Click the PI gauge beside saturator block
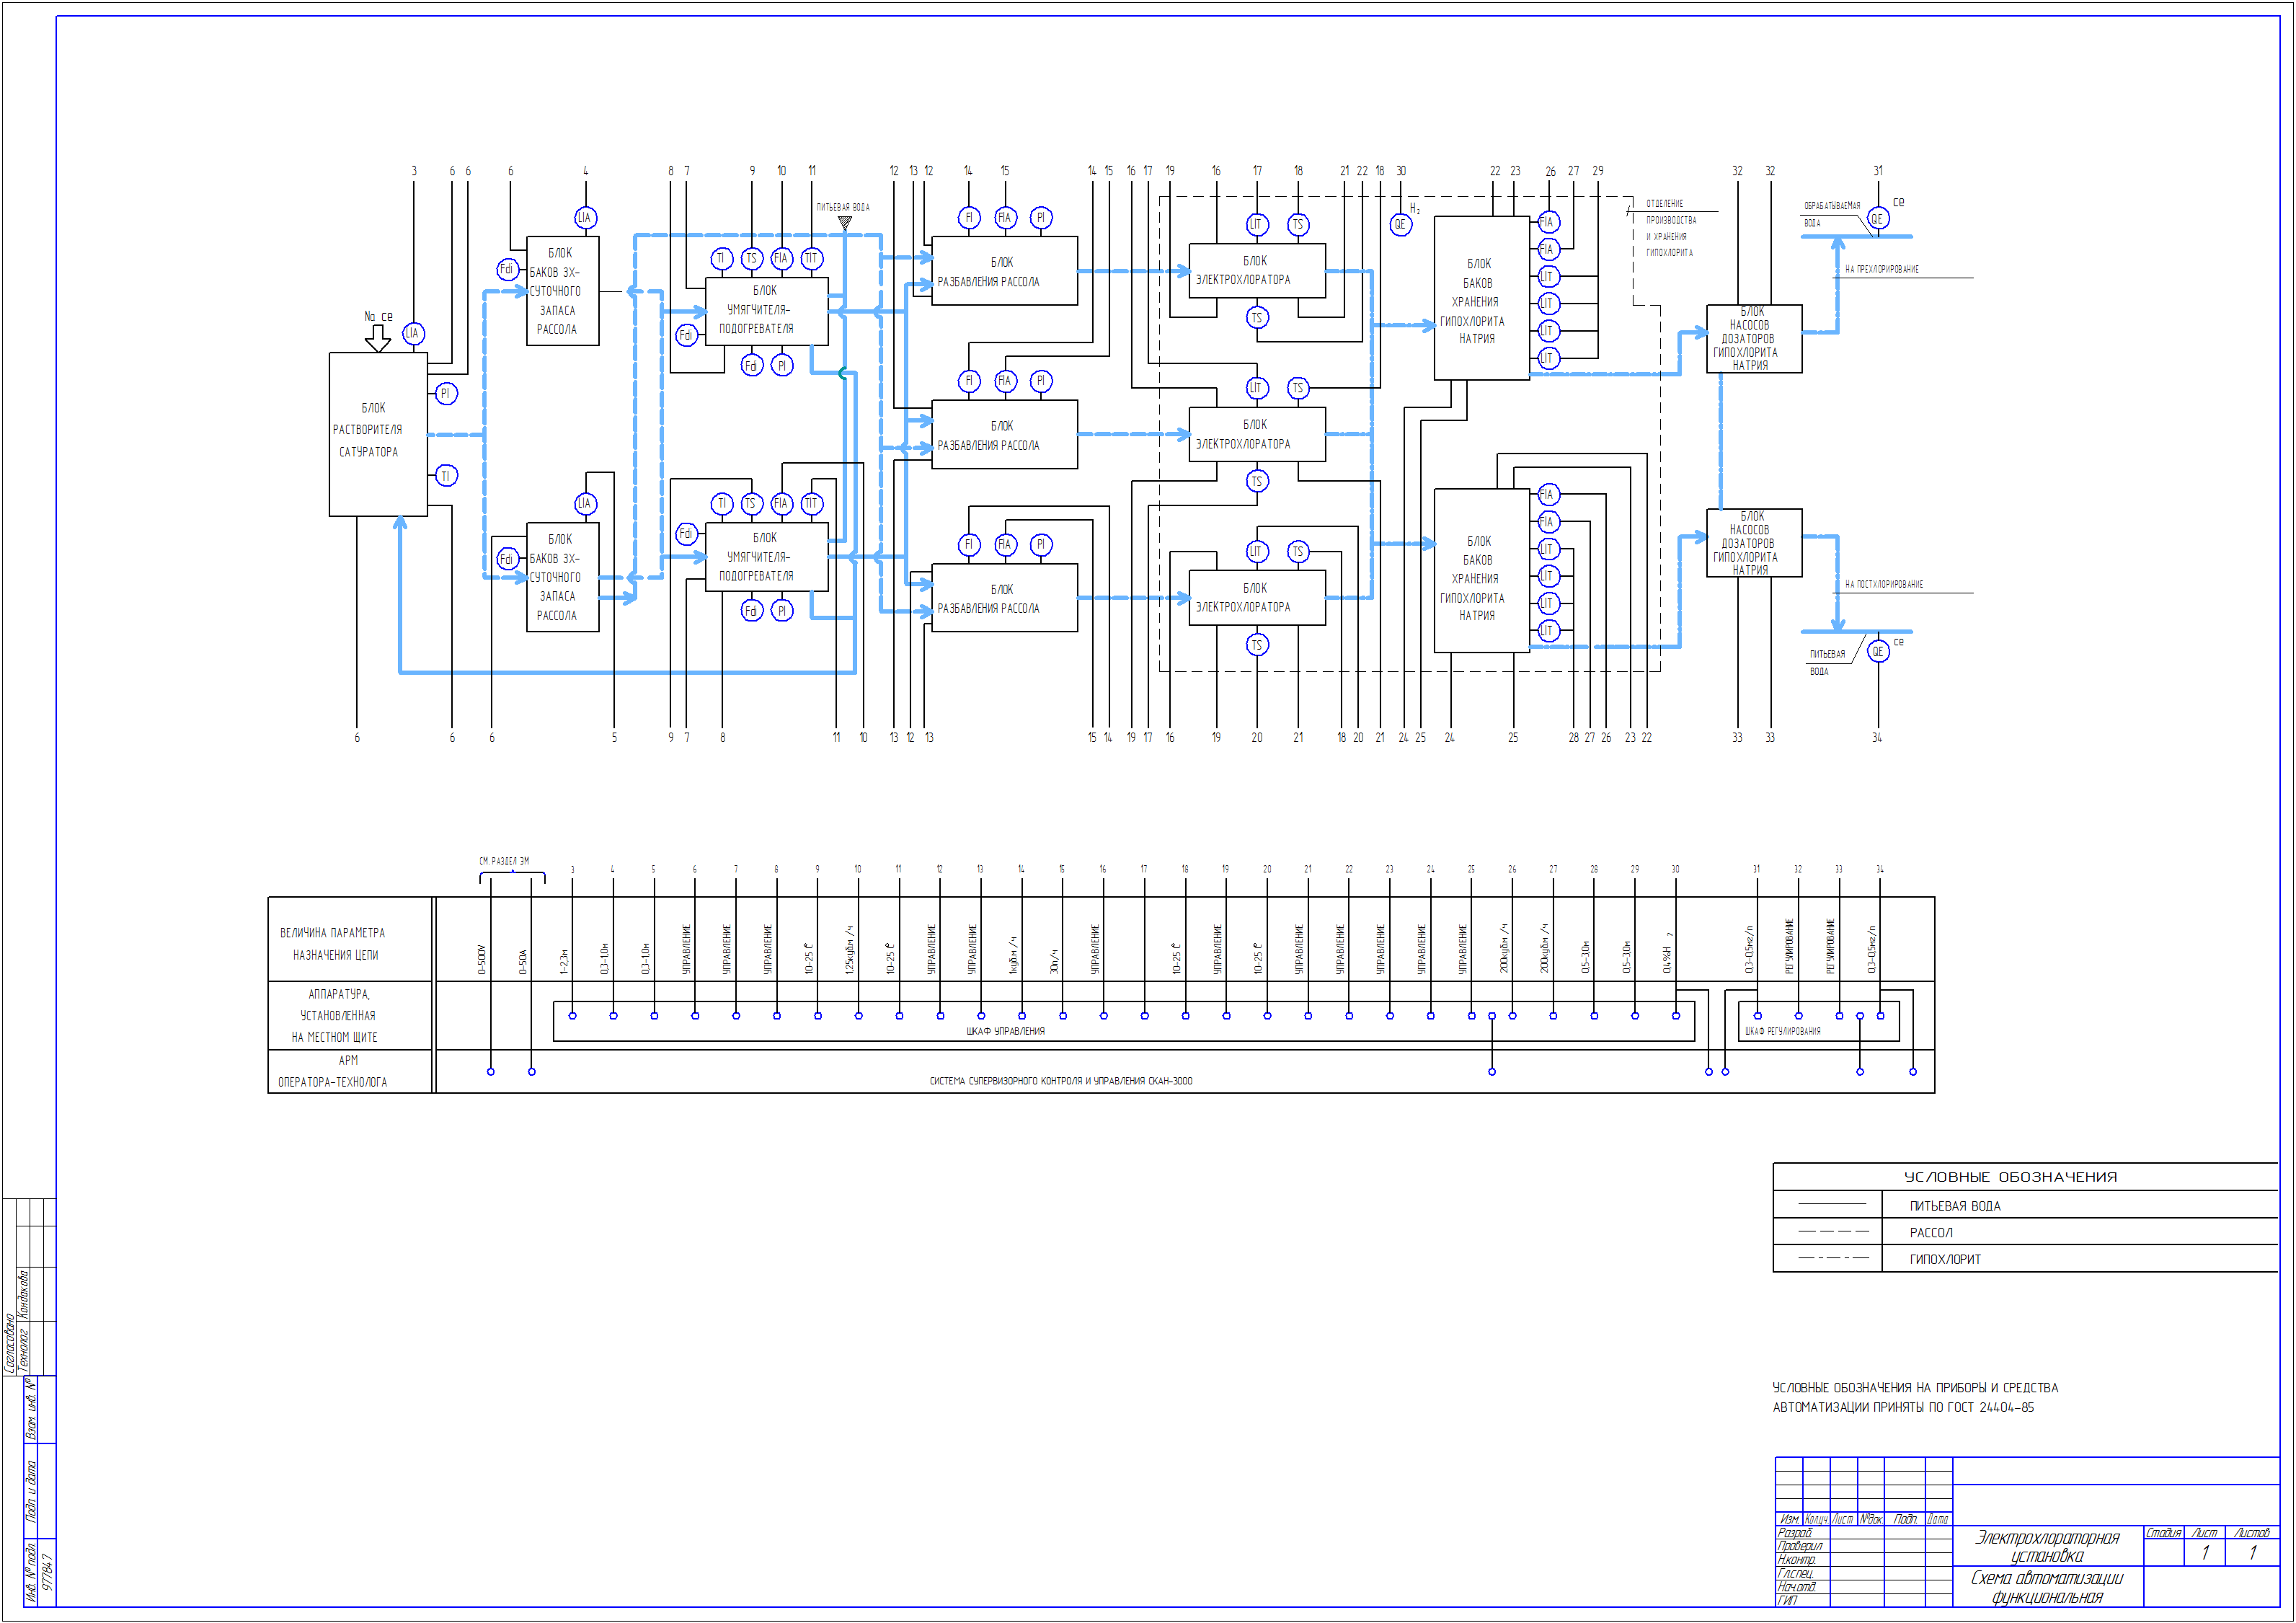The width and height of the screenshot is (2296, 1623). 446,393
